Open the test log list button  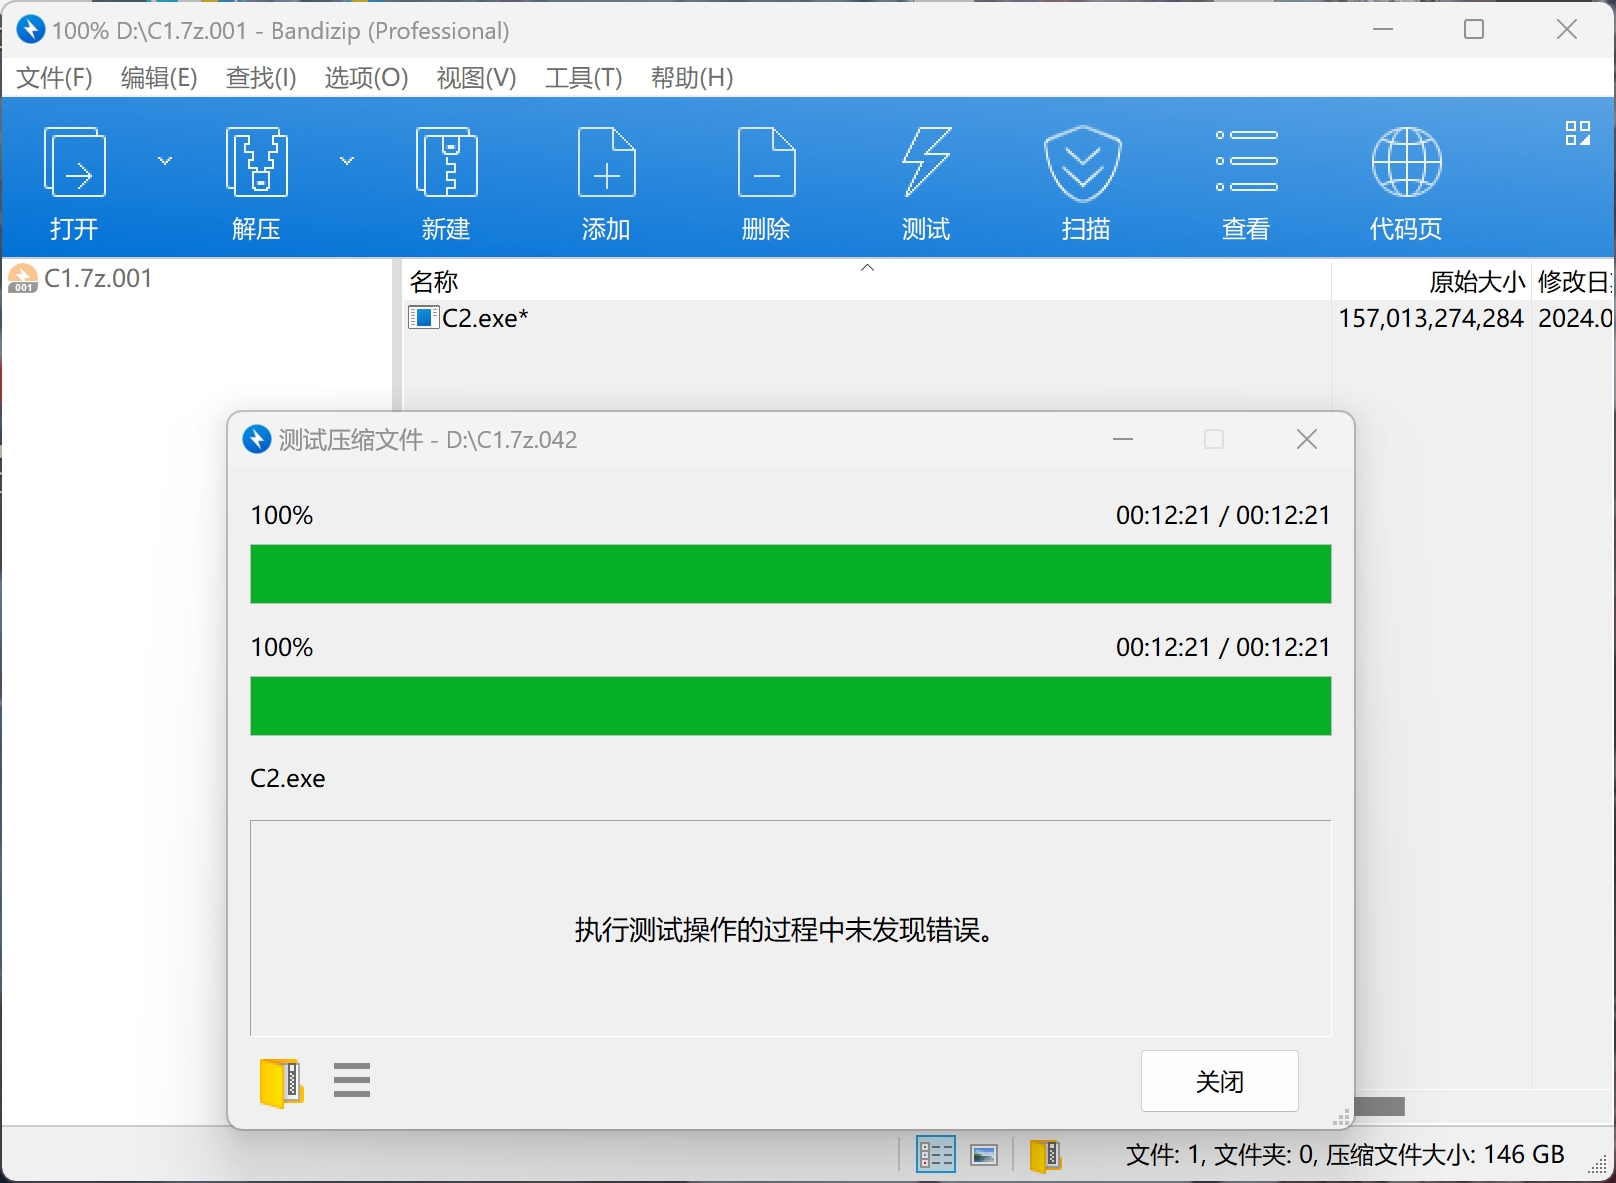pos(352,1081)
